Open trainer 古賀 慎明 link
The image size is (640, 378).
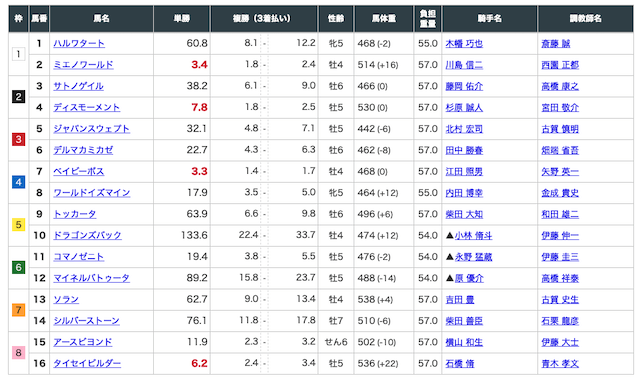560,129
